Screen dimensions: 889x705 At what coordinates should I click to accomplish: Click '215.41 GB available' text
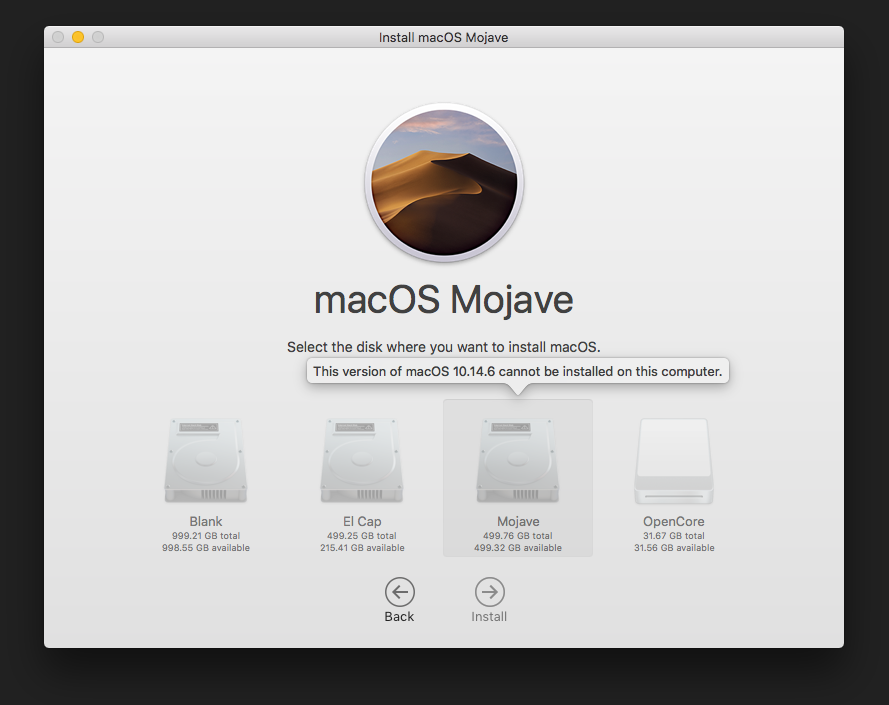coord(362,548)
